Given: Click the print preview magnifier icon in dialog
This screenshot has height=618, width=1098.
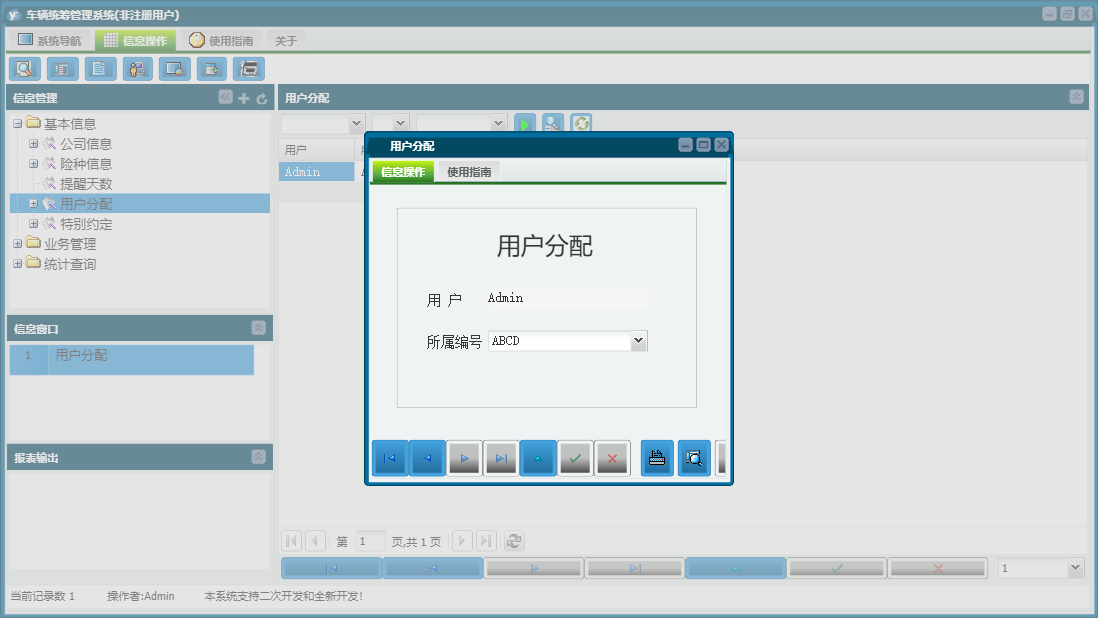Looking at the screenshot, I should (x=694, y=459).
